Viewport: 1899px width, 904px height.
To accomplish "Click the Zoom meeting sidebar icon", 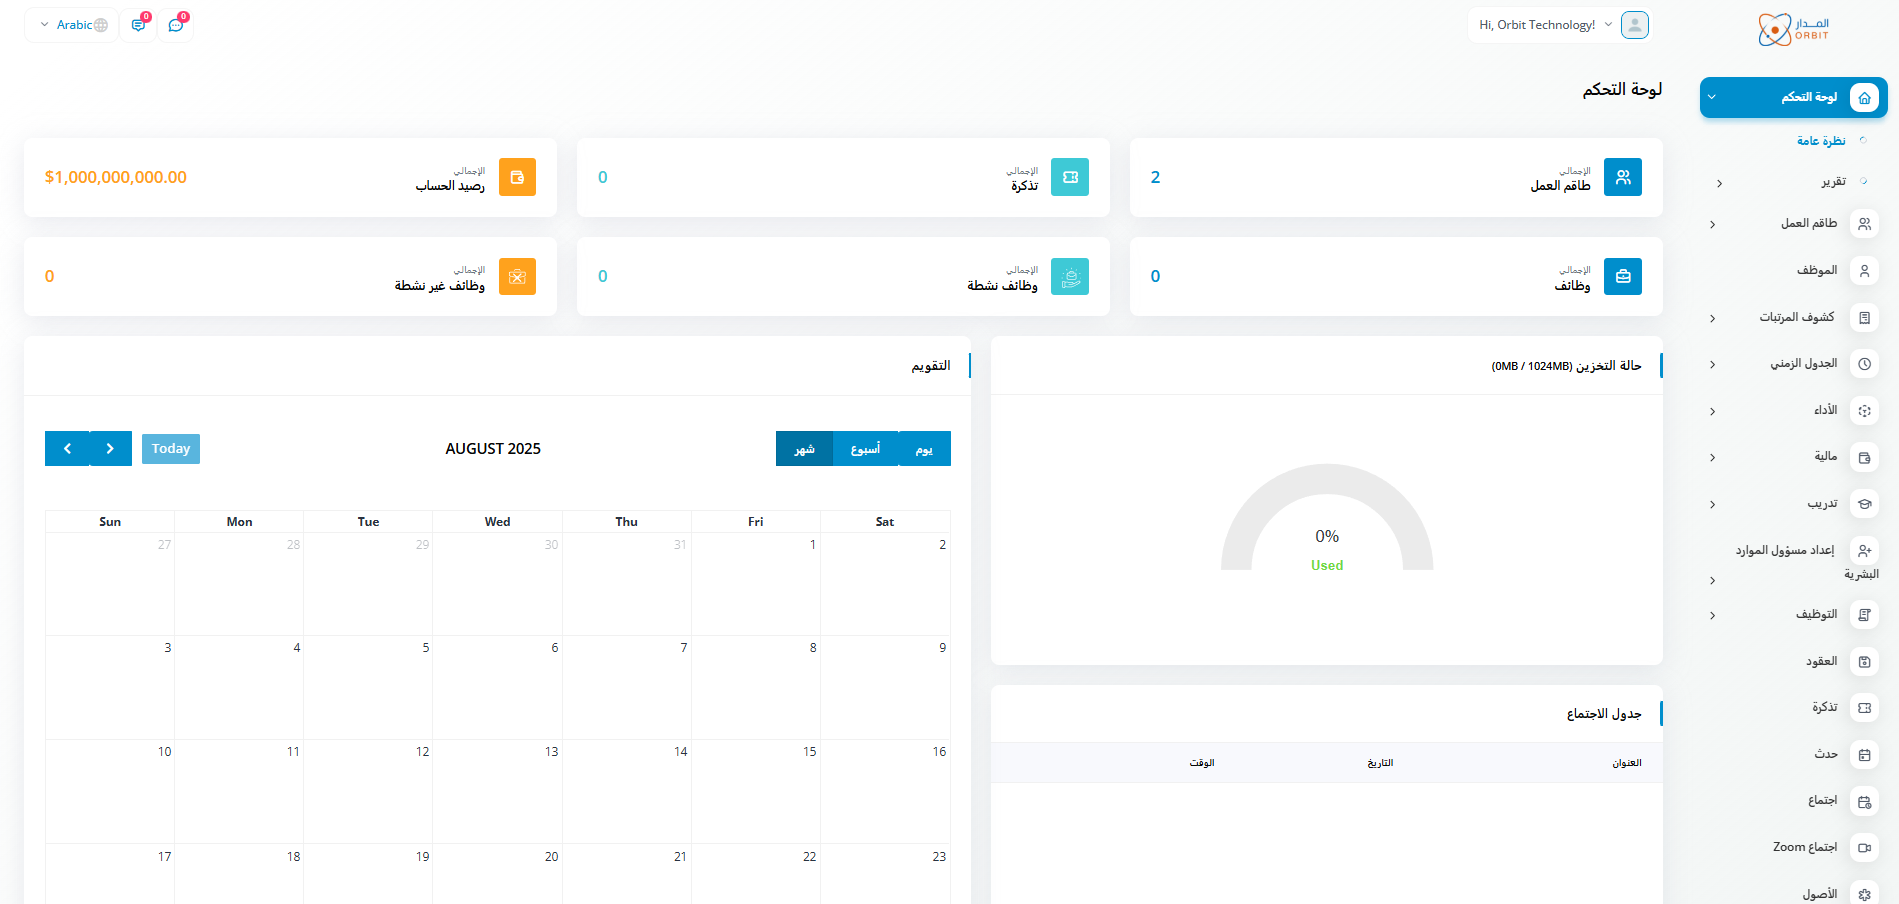I will (x=1864, y=848).
